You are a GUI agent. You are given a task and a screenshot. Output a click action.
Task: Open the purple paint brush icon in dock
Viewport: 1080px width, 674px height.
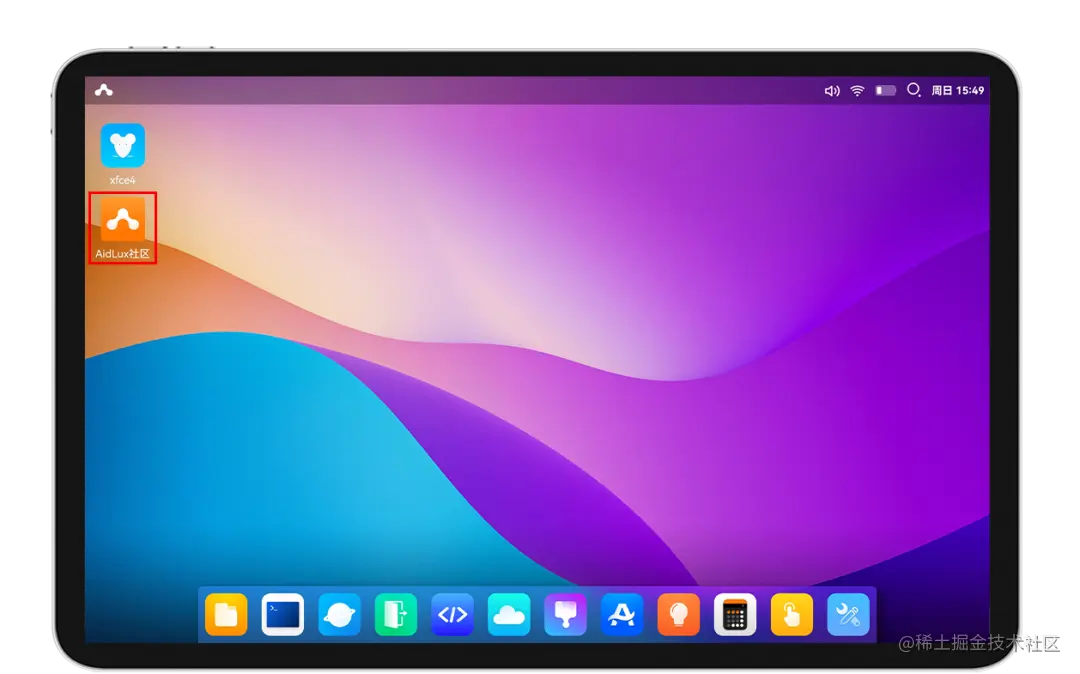coord(565,614)
